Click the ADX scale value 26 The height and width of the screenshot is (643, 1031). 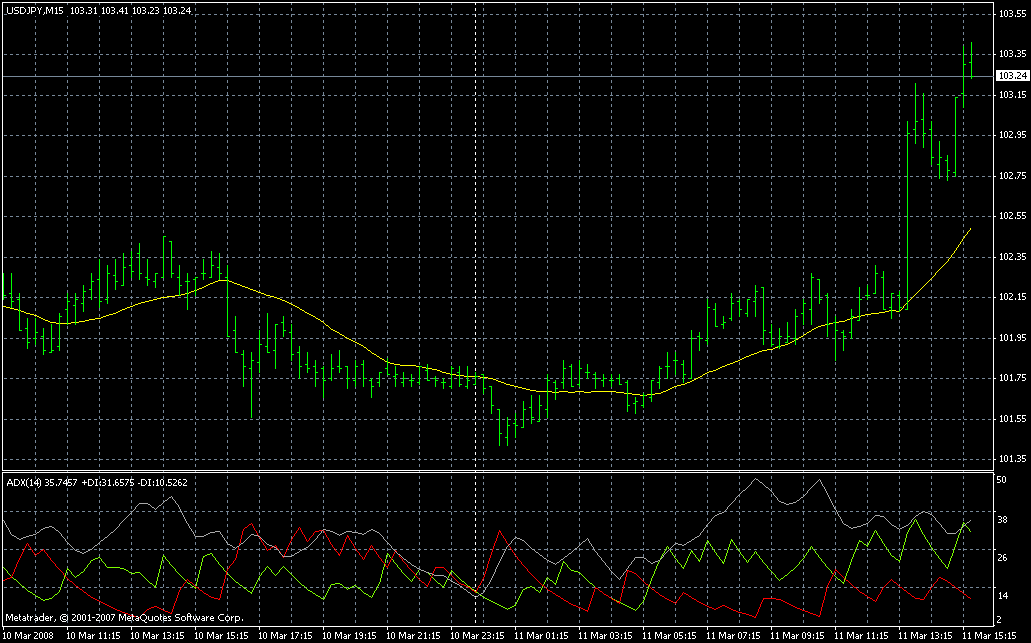click(1002, 557)
